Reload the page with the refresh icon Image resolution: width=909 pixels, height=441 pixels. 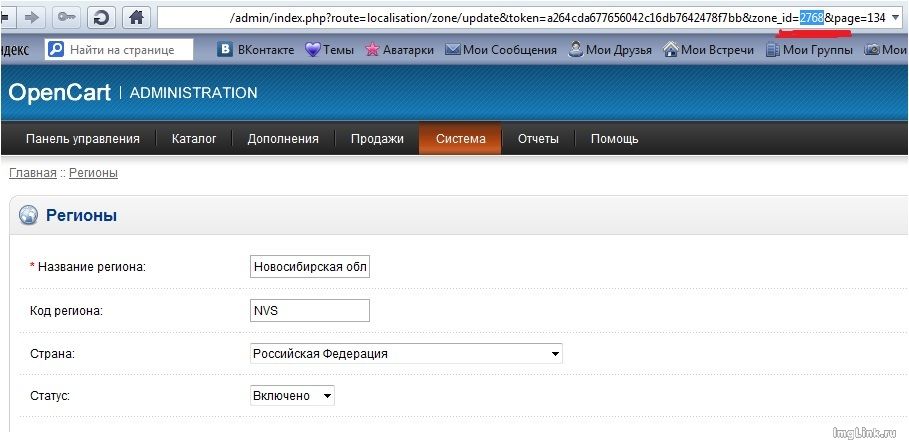pos(101,18)
